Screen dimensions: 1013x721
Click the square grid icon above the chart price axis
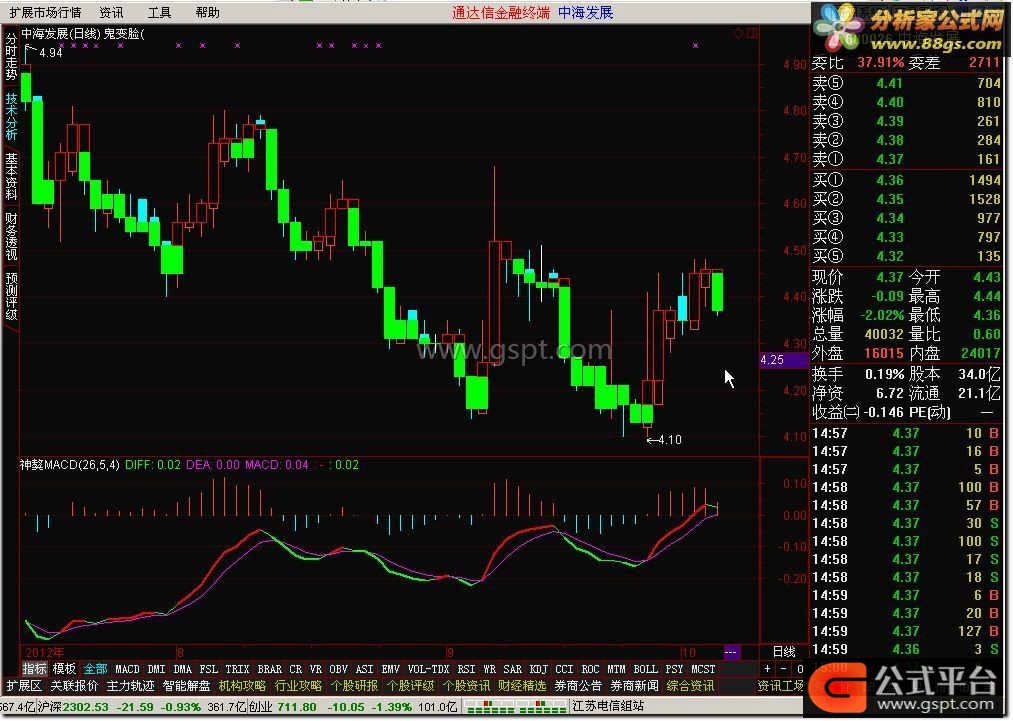tap(751, 34)
